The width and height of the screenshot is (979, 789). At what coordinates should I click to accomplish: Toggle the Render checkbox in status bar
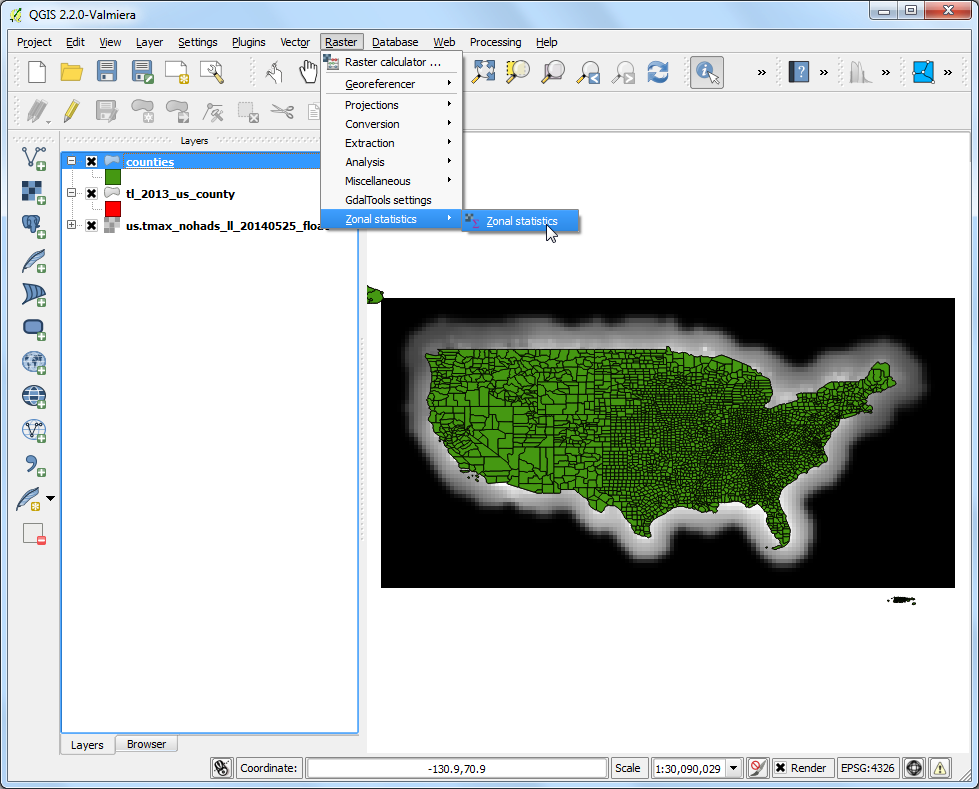click(780, 768)
